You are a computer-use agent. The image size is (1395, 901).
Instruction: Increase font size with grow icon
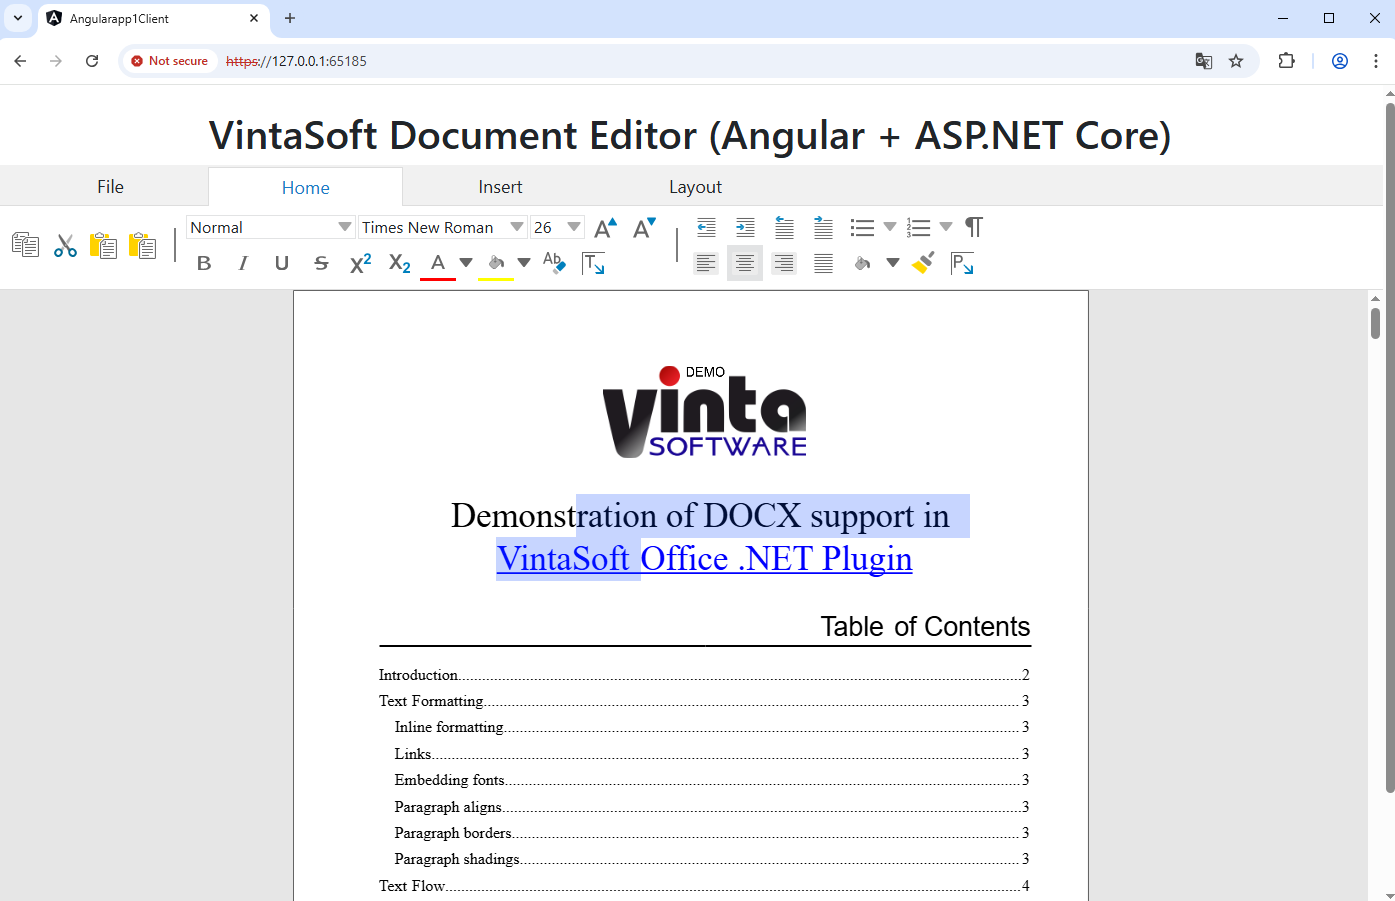click(605, 228)
